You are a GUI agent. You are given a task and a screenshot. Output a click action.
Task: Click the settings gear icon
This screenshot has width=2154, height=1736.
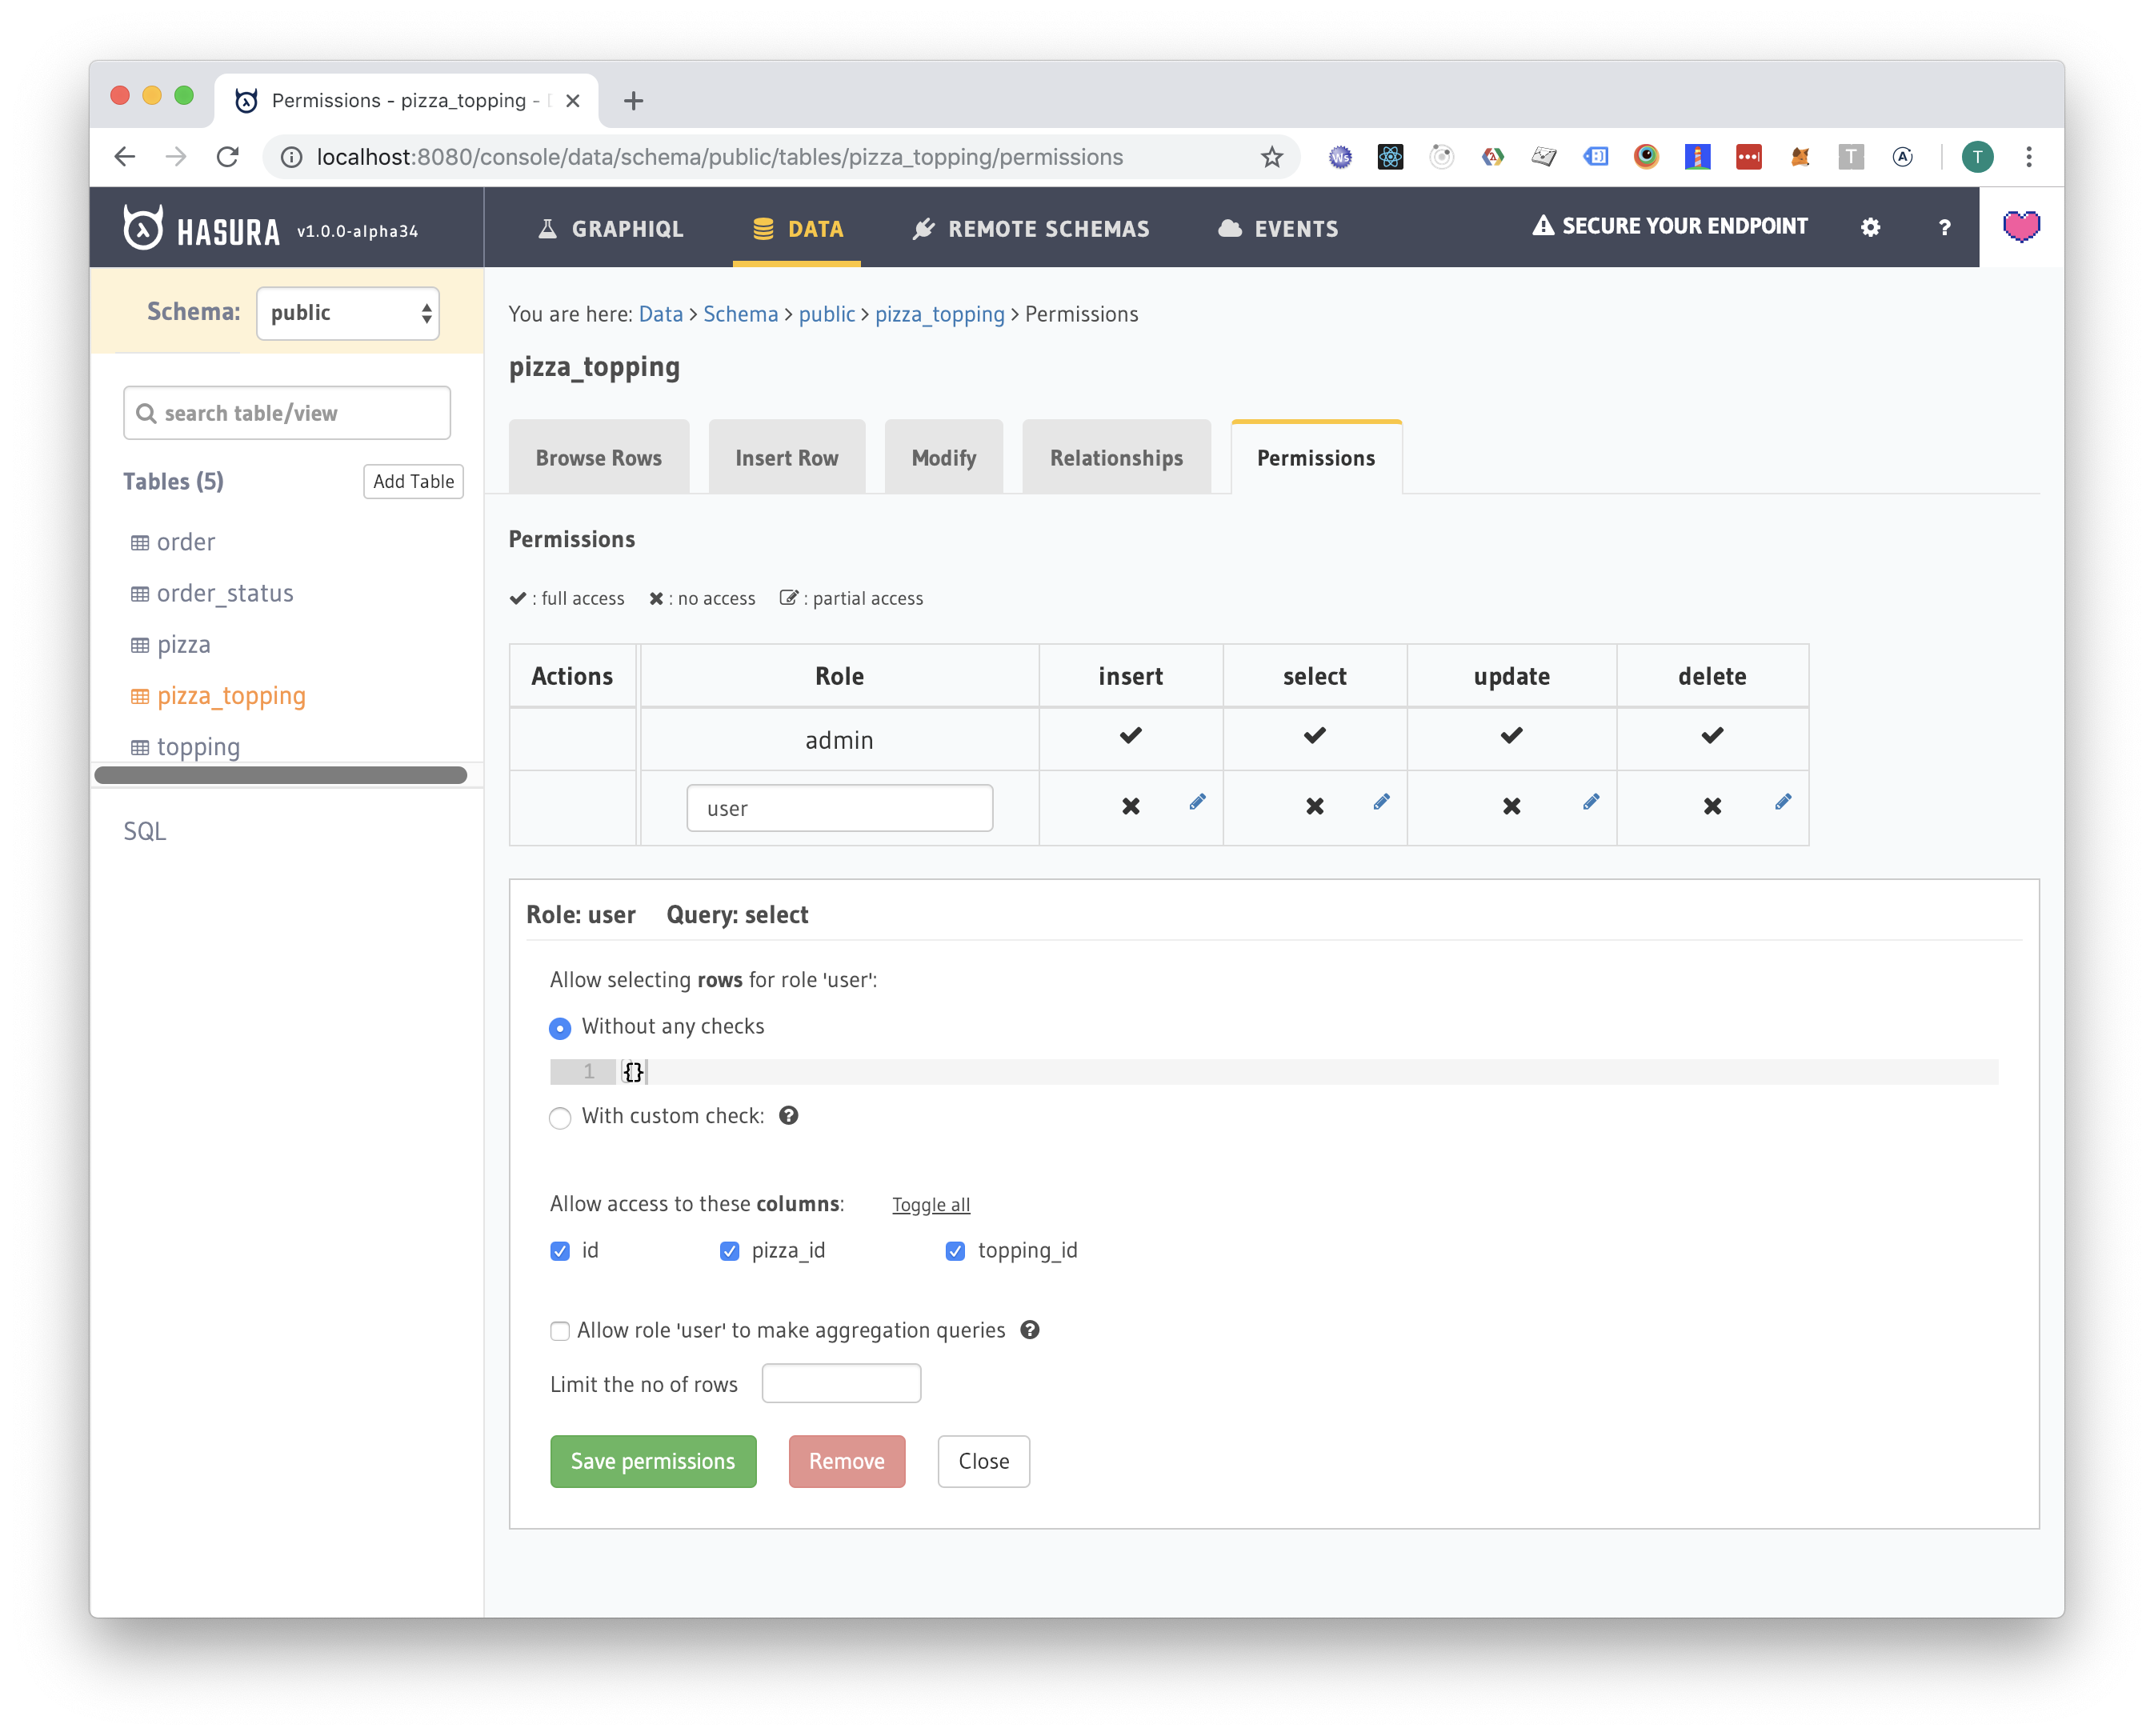1871,229
